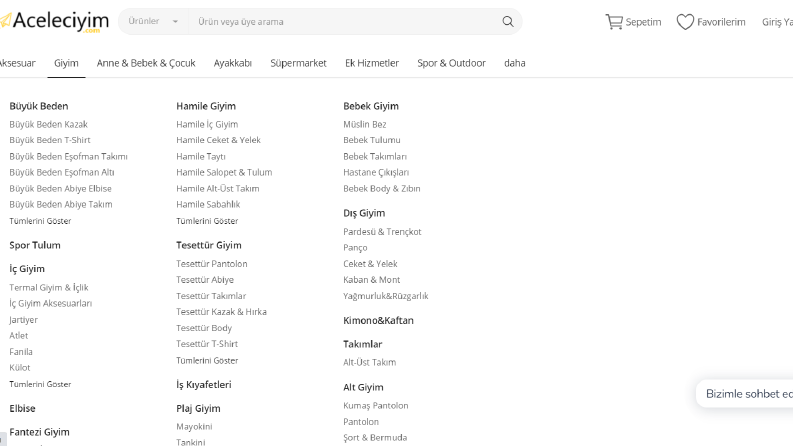Screen dimensions: 793x446
Task: Open Bebek Tulumu link
Action: [x=372, y=140]
